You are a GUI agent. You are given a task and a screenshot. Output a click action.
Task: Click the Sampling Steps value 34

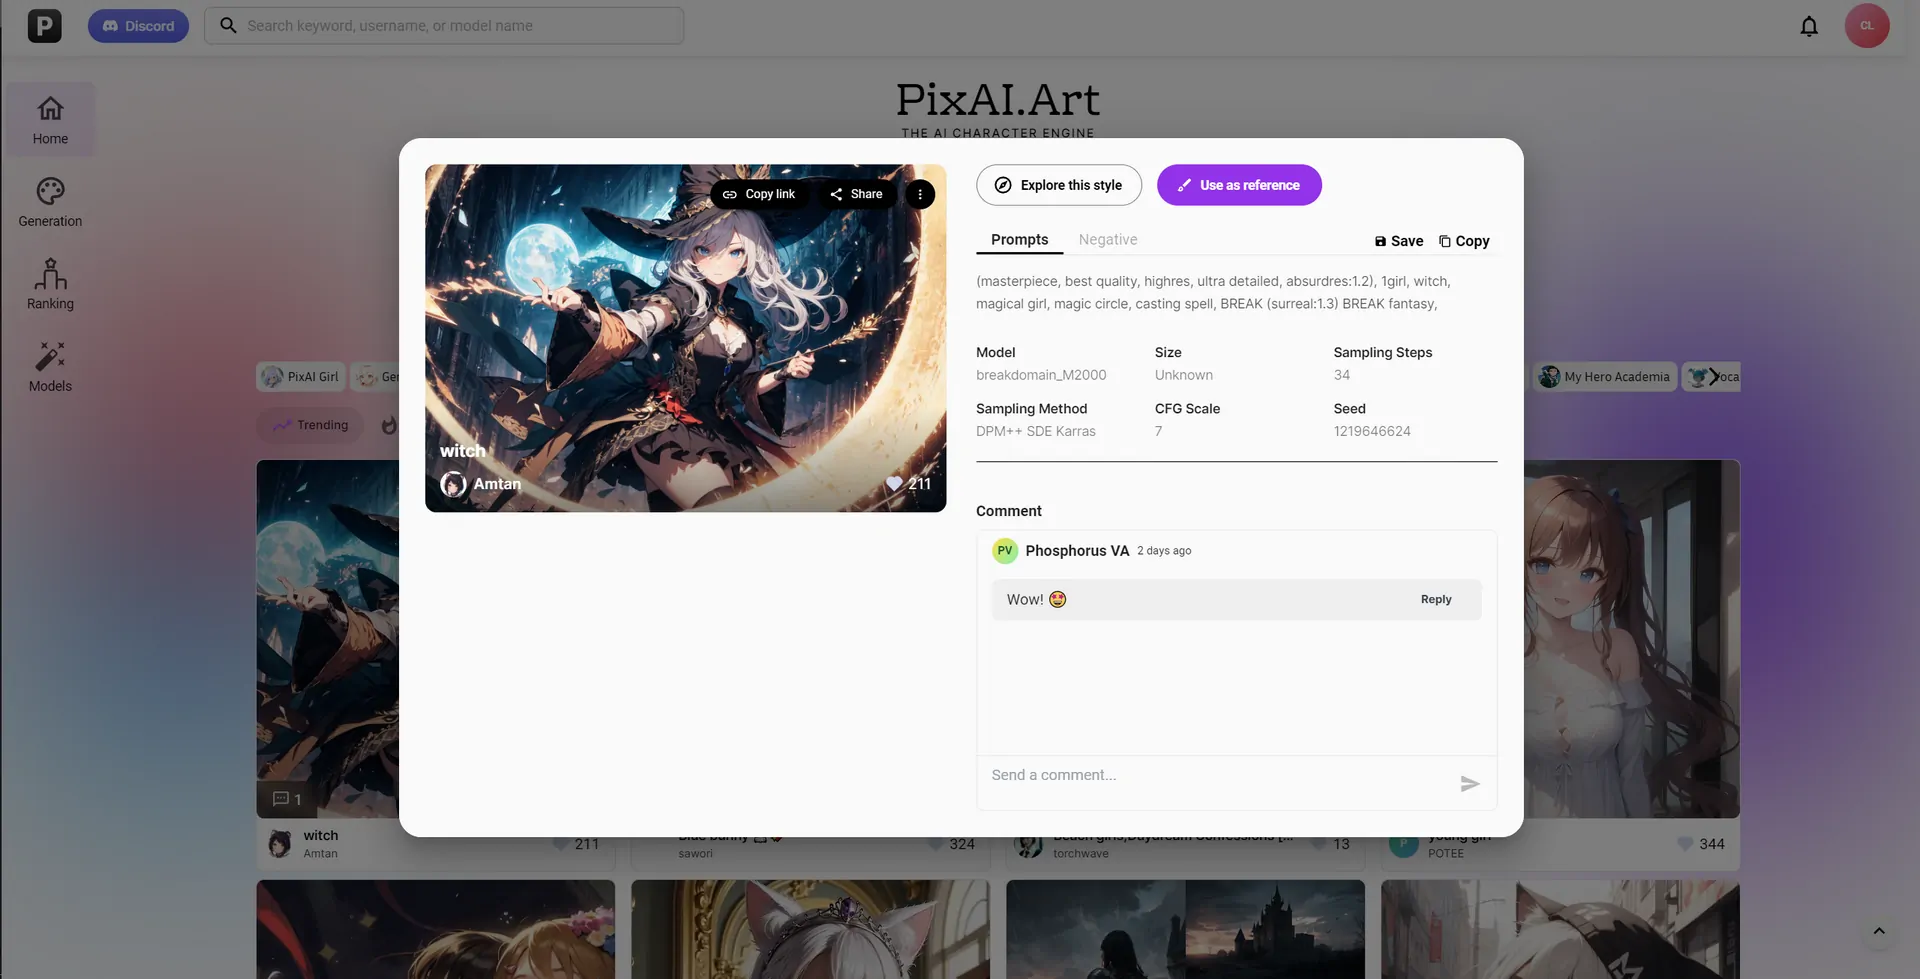tap(1342, 375)
